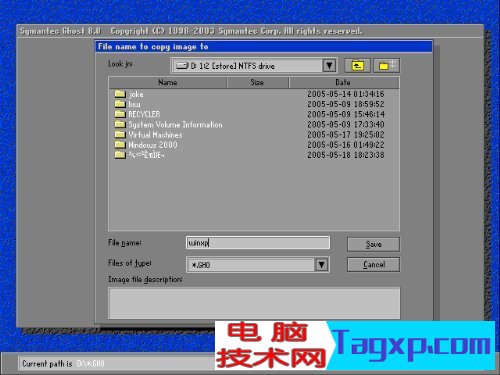This screenshot has height=375, width=500.
Task: Click the date 2005-05-09 17:33:40
Action: coord(346,124)
